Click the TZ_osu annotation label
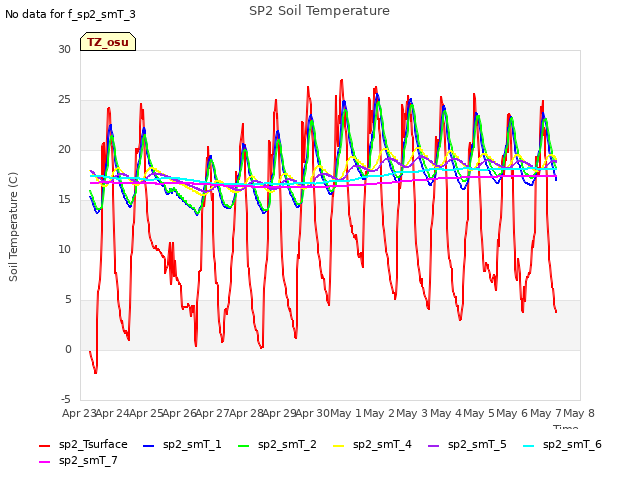Image resolution: width=640 pixels, height=480 pixels. 108,42
